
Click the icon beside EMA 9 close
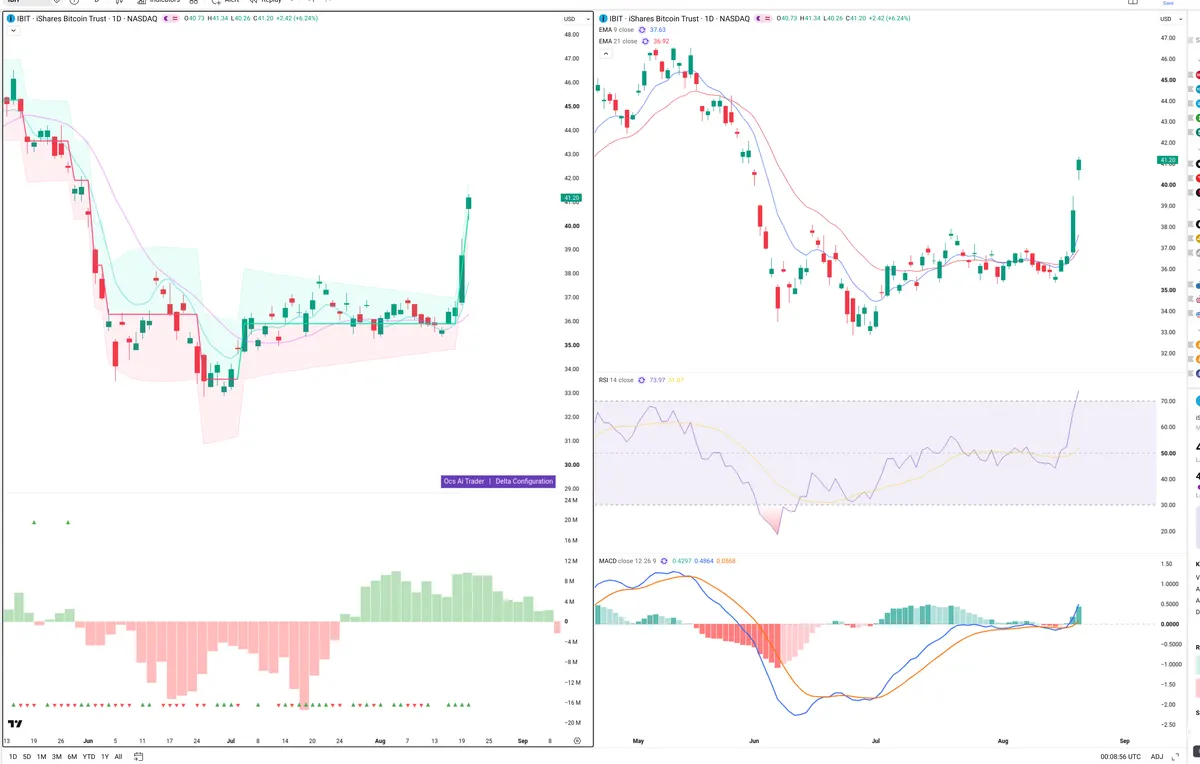pyautogui.click(x=644, y=30)
